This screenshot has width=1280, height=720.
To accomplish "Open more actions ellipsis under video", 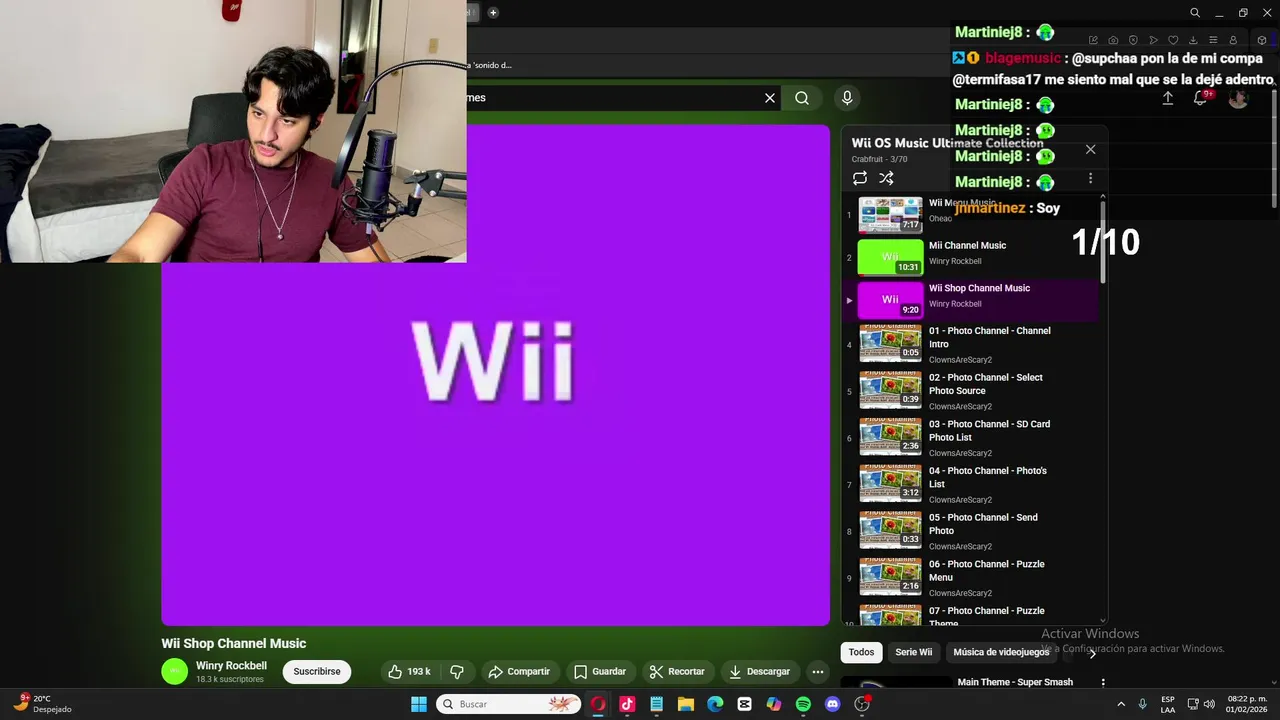I will coord(818,672).
